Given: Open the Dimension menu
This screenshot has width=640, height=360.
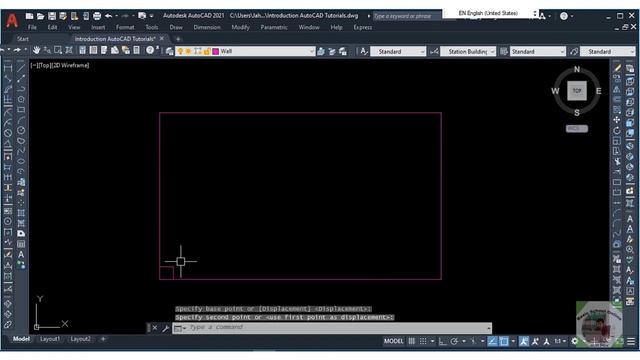Looking at the screenshot, I should (x=207, y=27).
